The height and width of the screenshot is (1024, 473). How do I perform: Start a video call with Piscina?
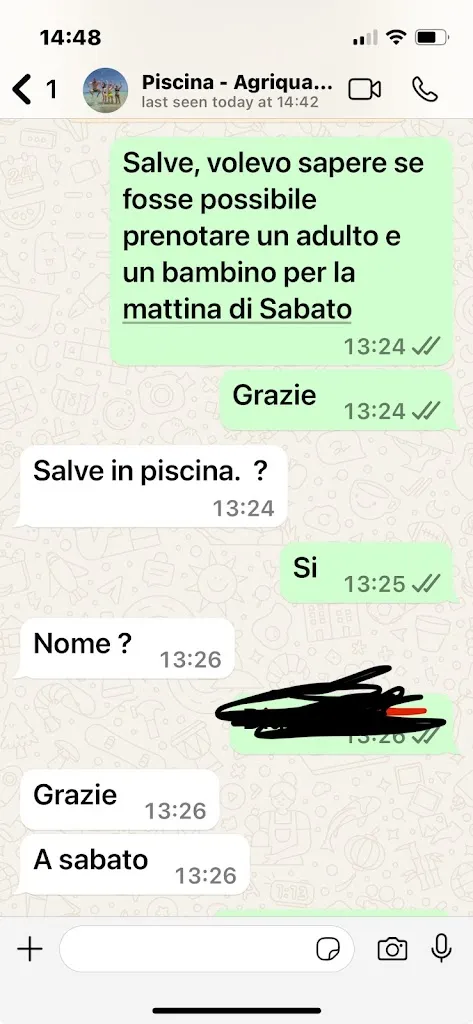click(x=365, y=89)
